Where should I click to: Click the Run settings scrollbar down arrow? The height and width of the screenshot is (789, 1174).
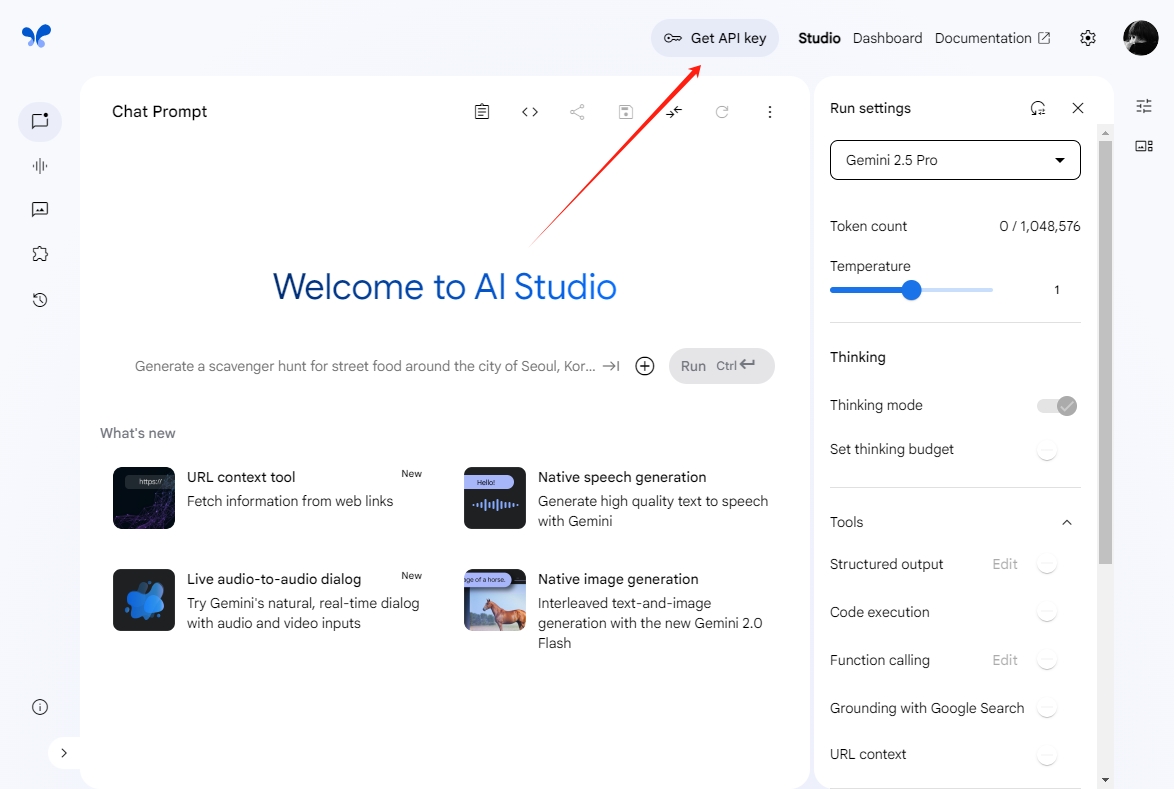tap(1105, 780)
